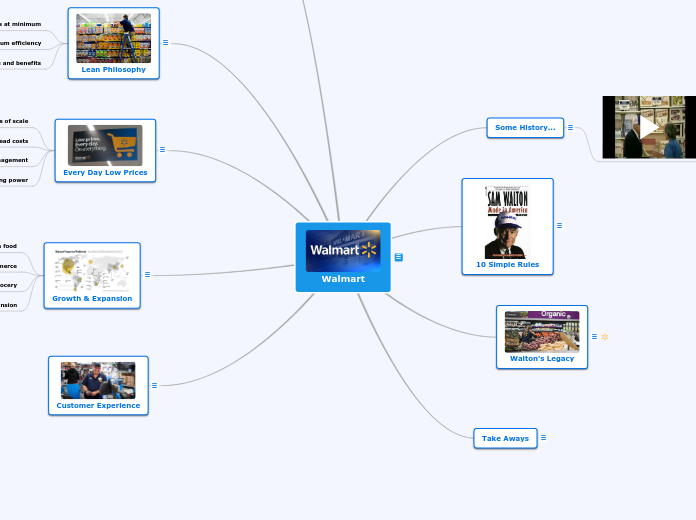Click the star icon next to Walton's Legacy
The width and height of the screenshot is (696, 520).
(x=605, y=337)
